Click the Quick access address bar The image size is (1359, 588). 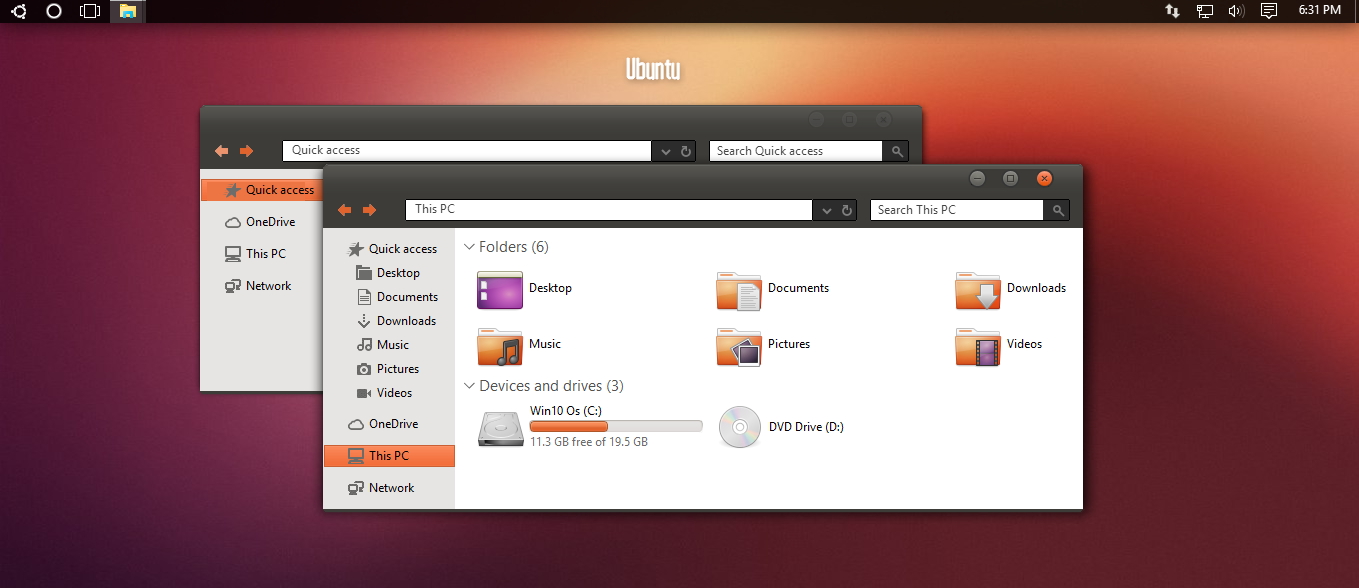467,151
